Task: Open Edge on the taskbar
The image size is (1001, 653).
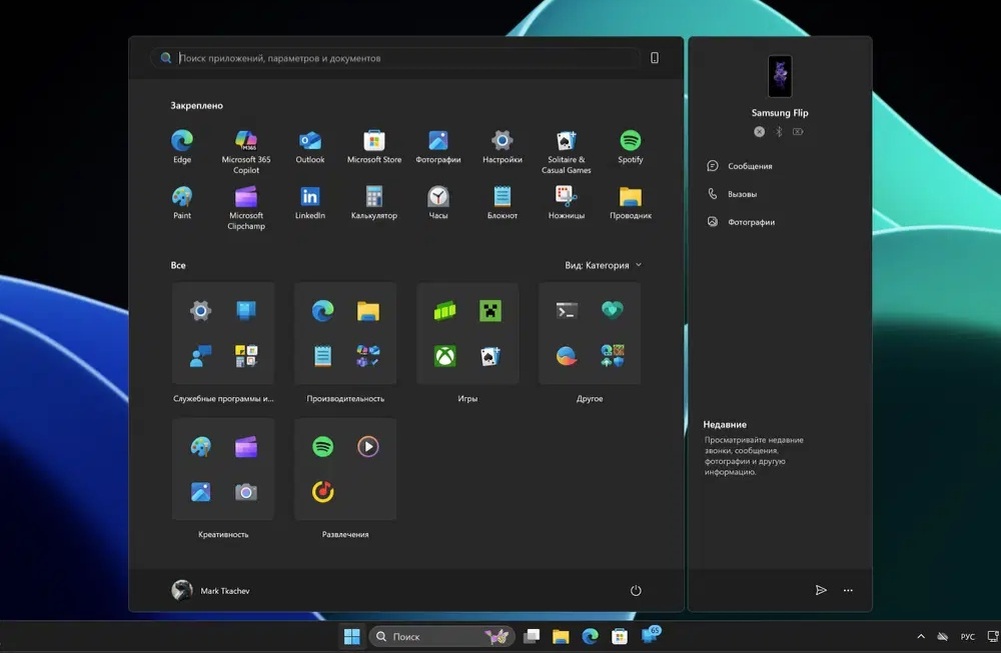Action: pyautogui.click(x=590, y=636)
